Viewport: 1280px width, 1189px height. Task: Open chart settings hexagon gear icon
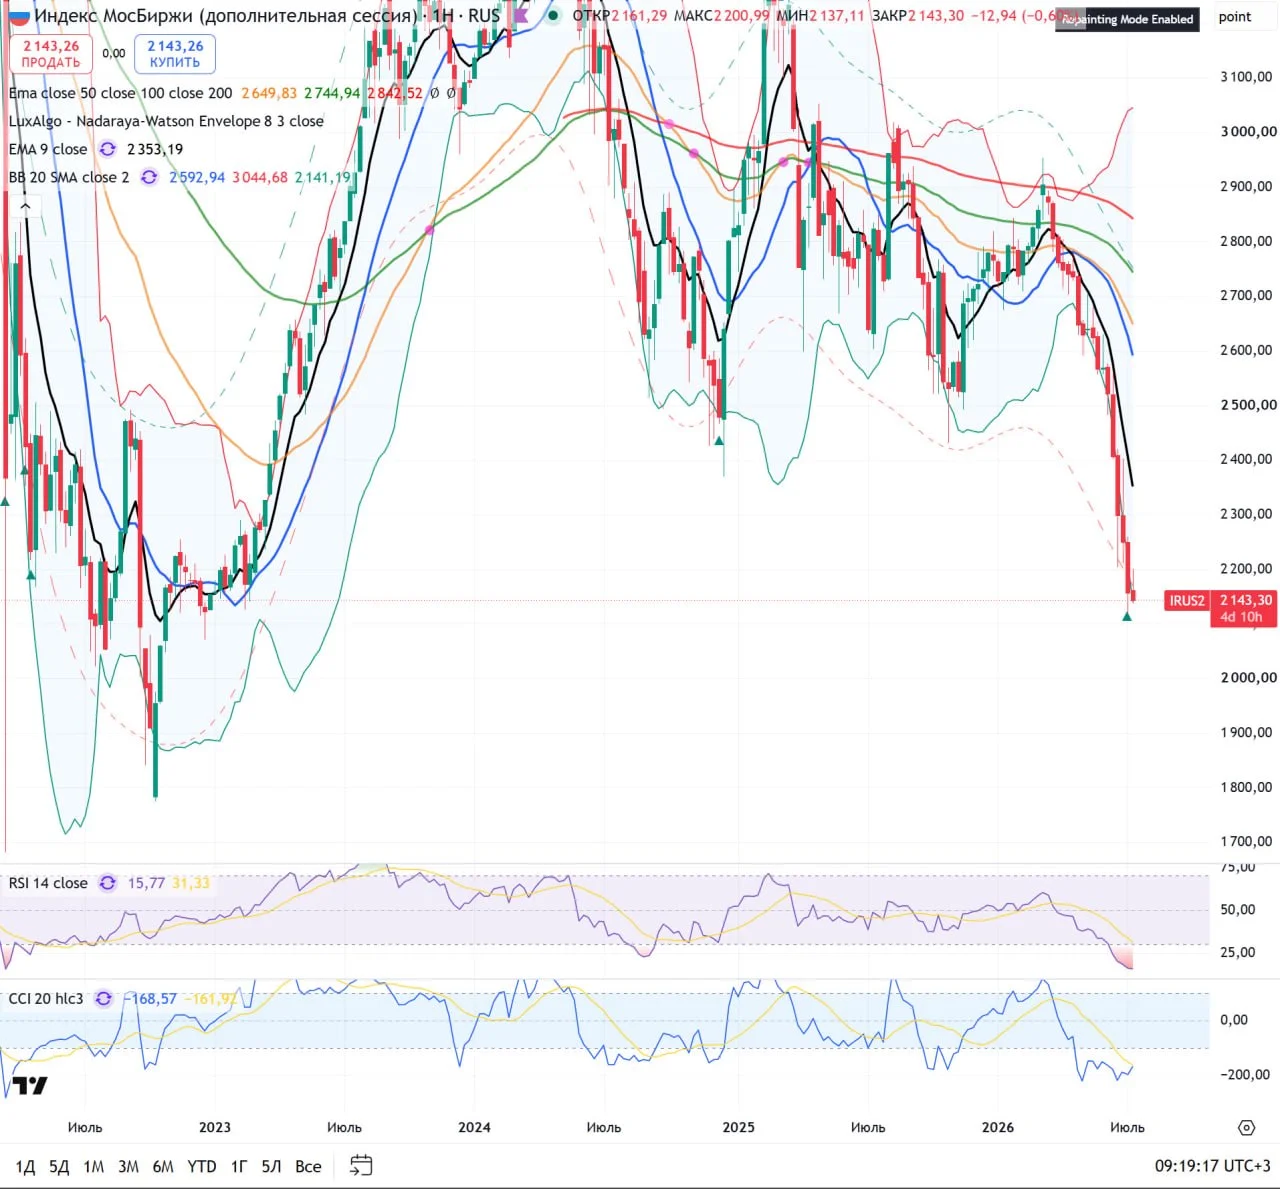[x=1246, y=1127]
